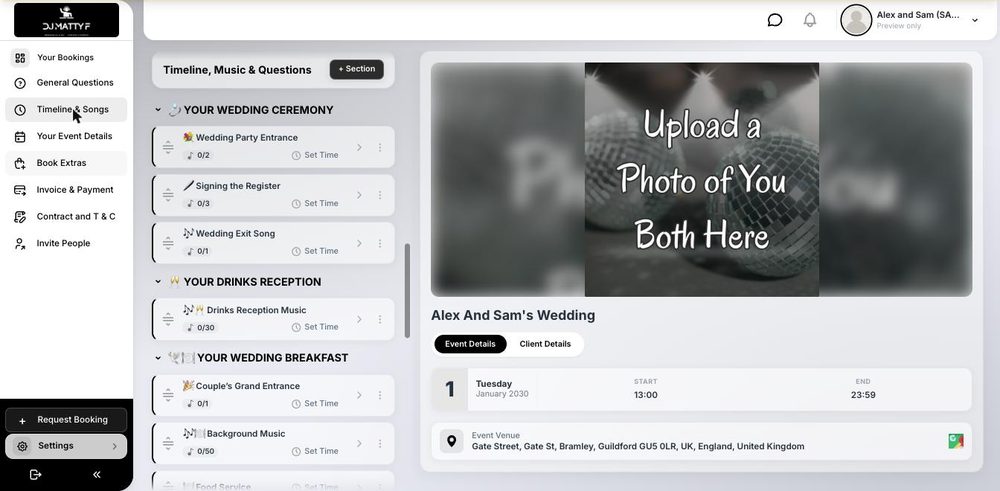1000x491 pixels.
Task: Click the Your Bookings grid icon
Action: [20, 58]
